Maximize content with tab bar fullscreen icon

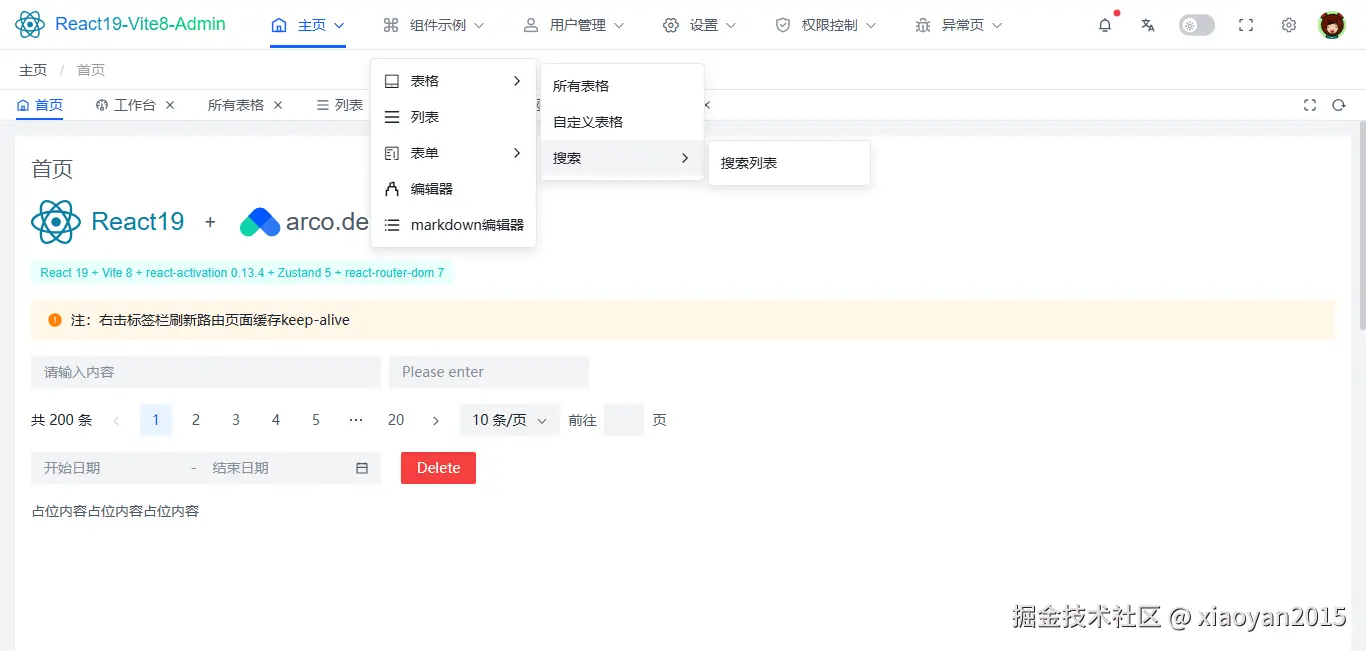[x=1310, y=105]
